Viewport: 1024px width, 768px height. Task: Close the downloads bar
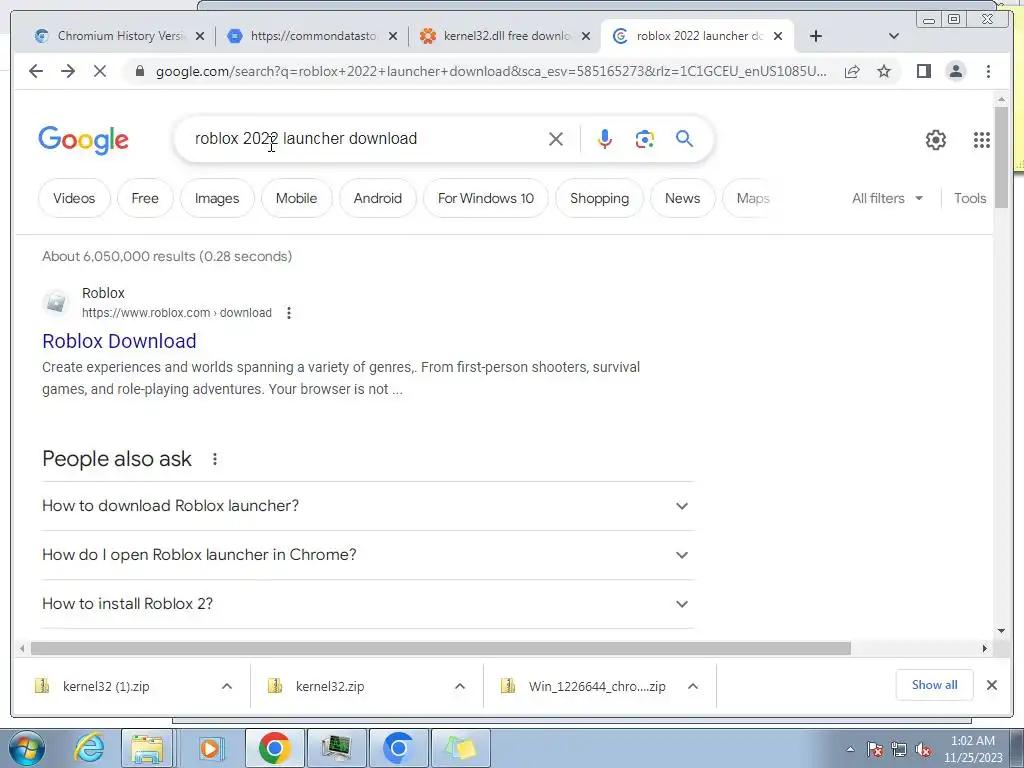click(991, 685)
